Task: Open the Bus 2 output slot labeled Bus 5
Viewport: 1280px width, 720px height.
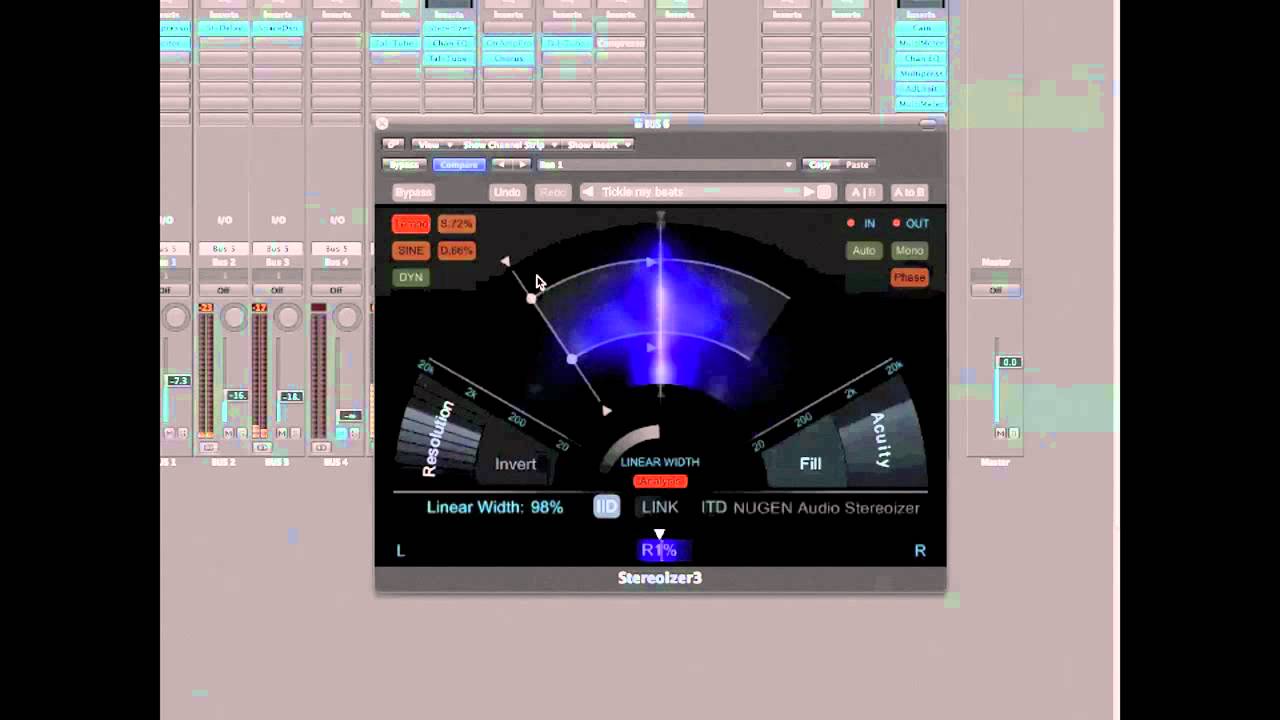Action: (223, 248)
